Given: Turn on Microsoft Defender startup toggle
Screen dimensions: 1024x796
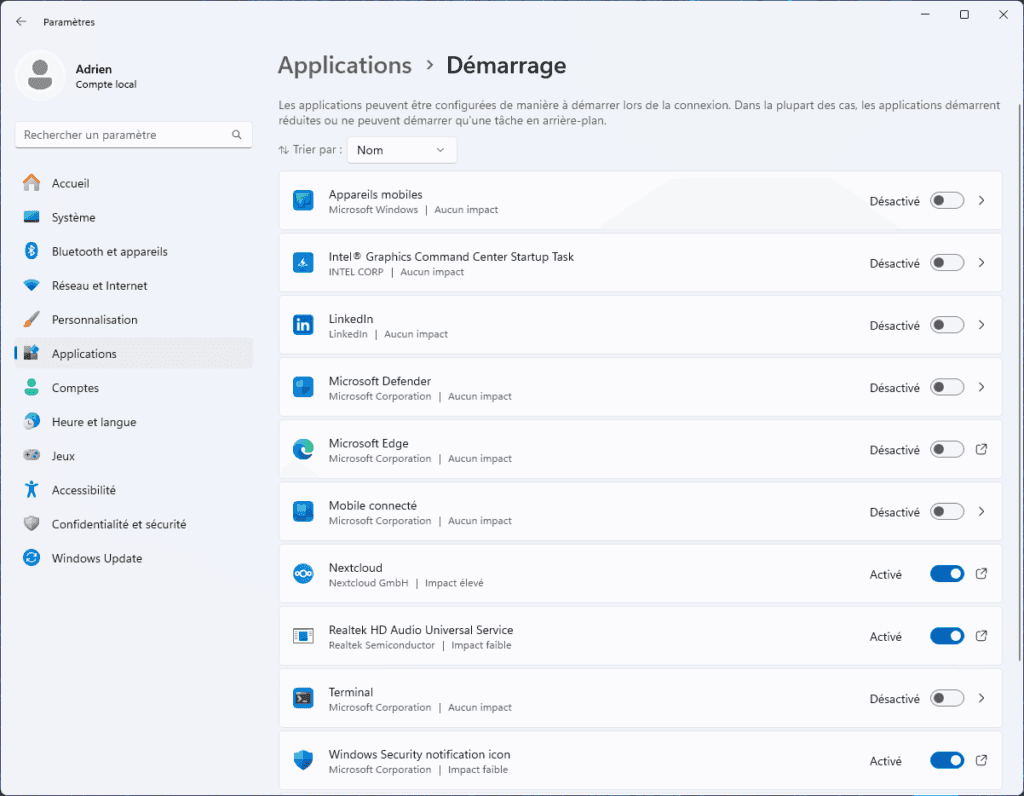Looking at the screenshot, I should coord(947,387).
